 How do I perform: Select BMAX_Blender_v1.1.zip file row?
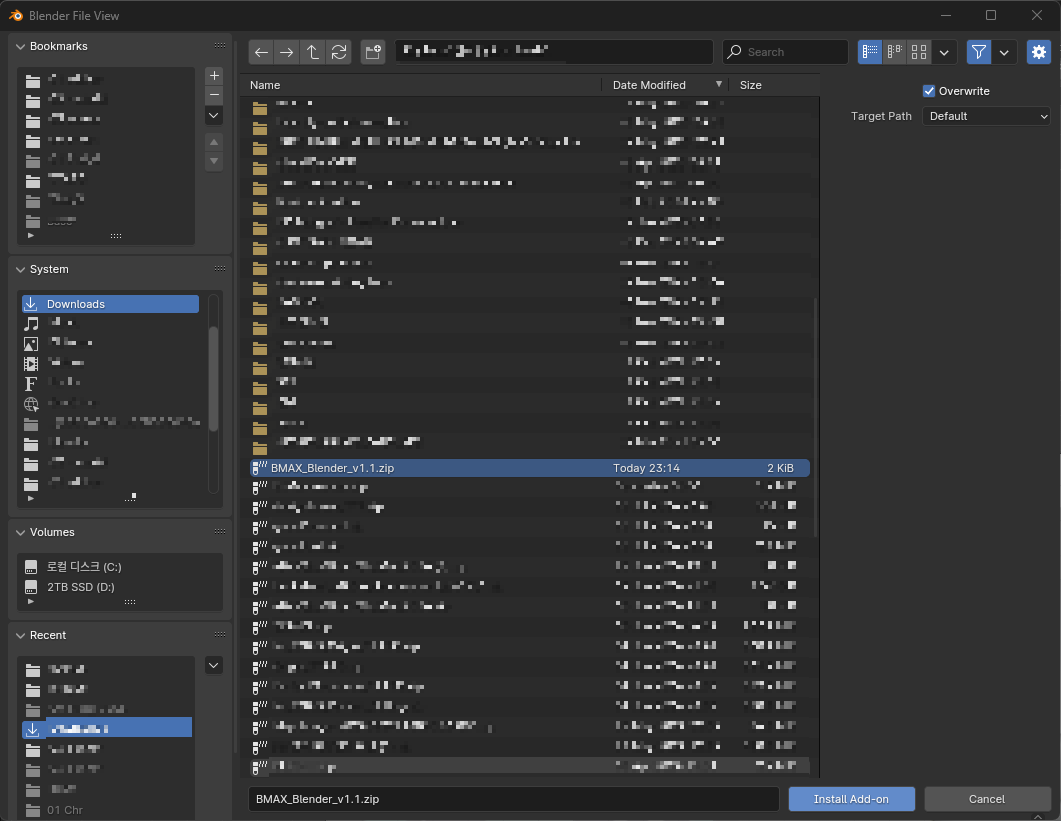pos(530,468)
